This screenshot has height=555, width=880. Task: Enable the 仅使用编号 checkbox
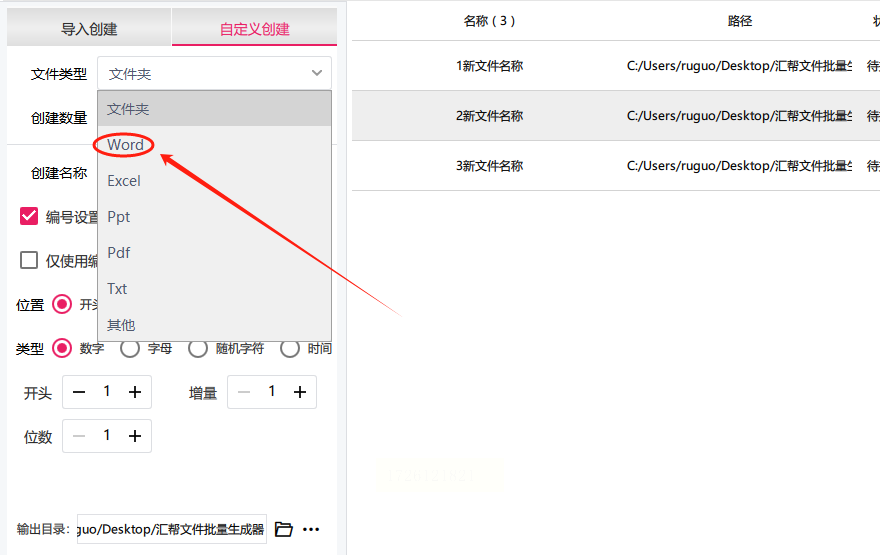coord(29,260)
